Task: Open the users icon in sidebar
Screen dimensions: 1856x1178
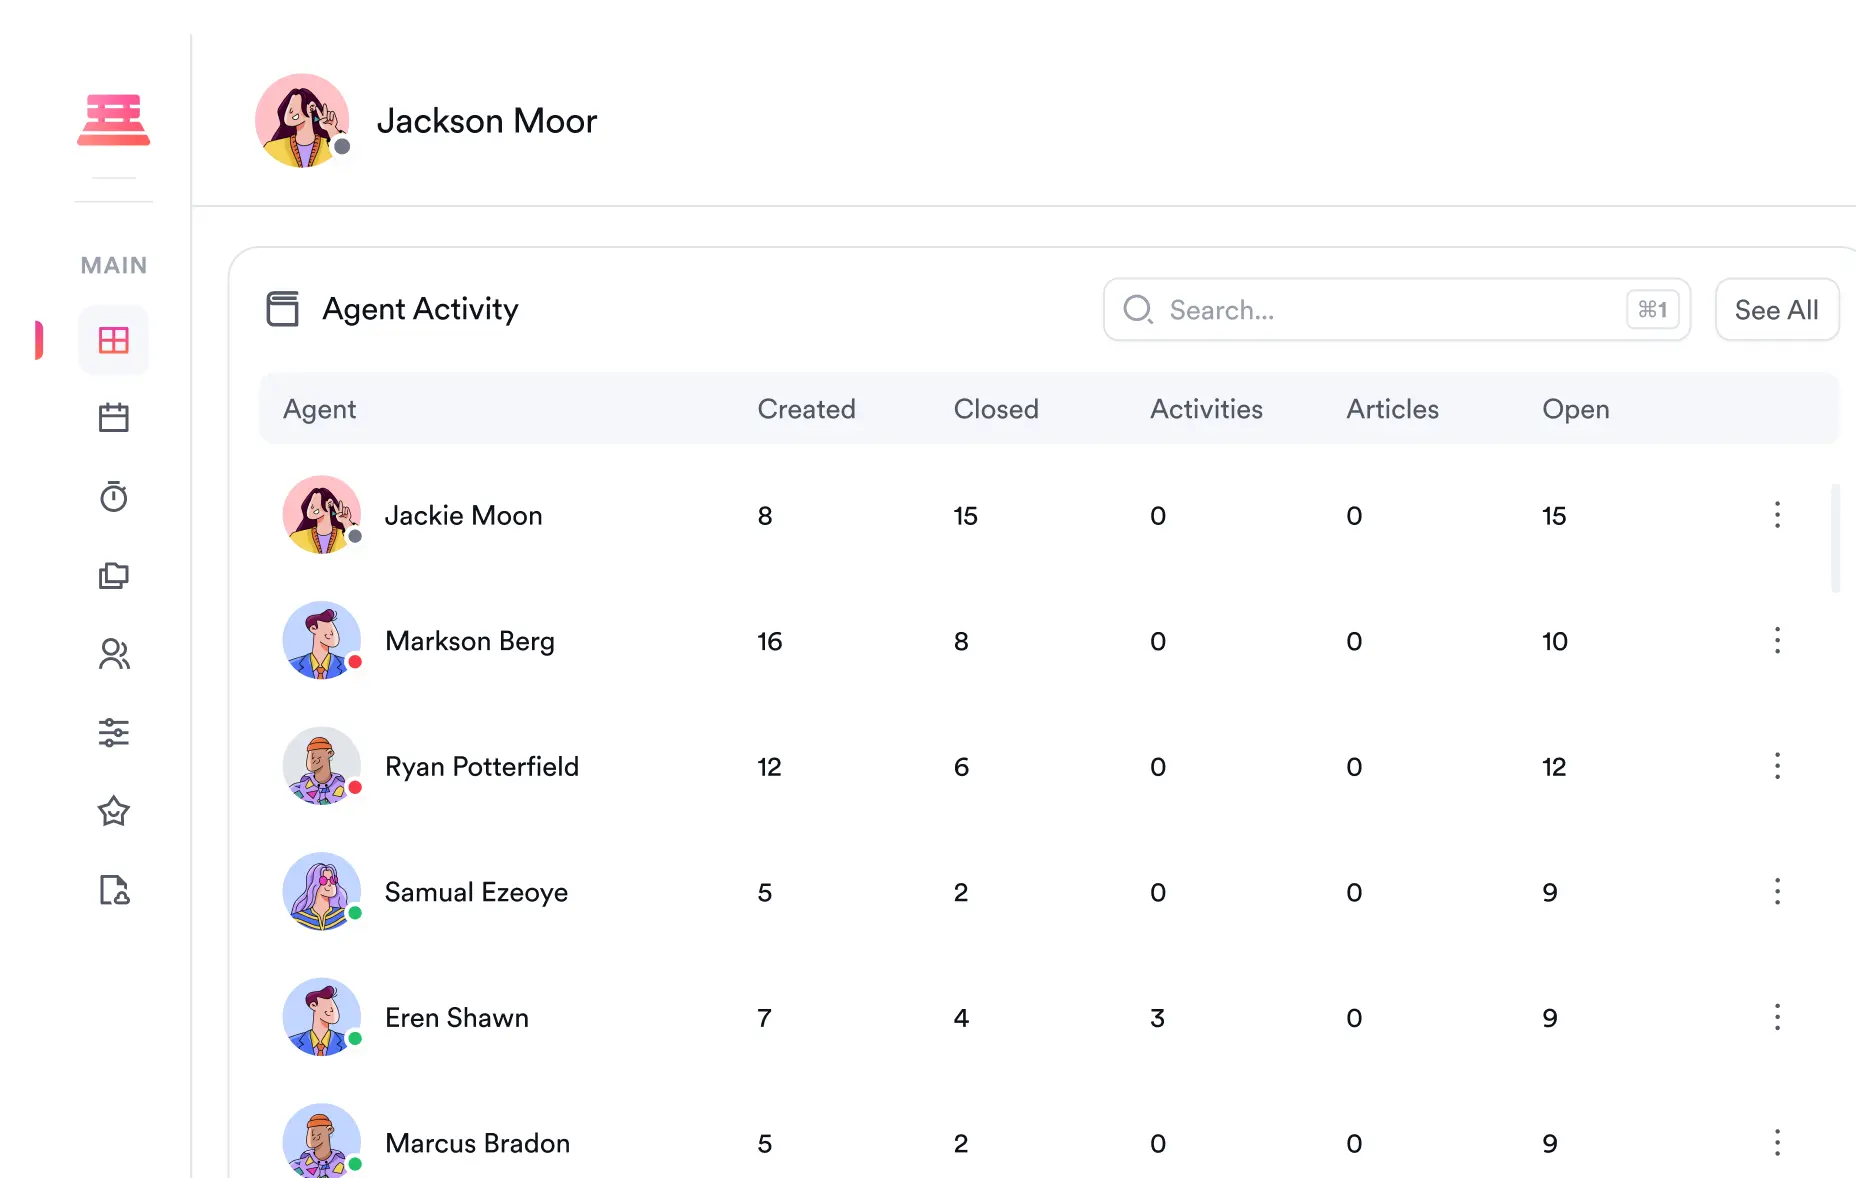Action: [x=114, y=654]
